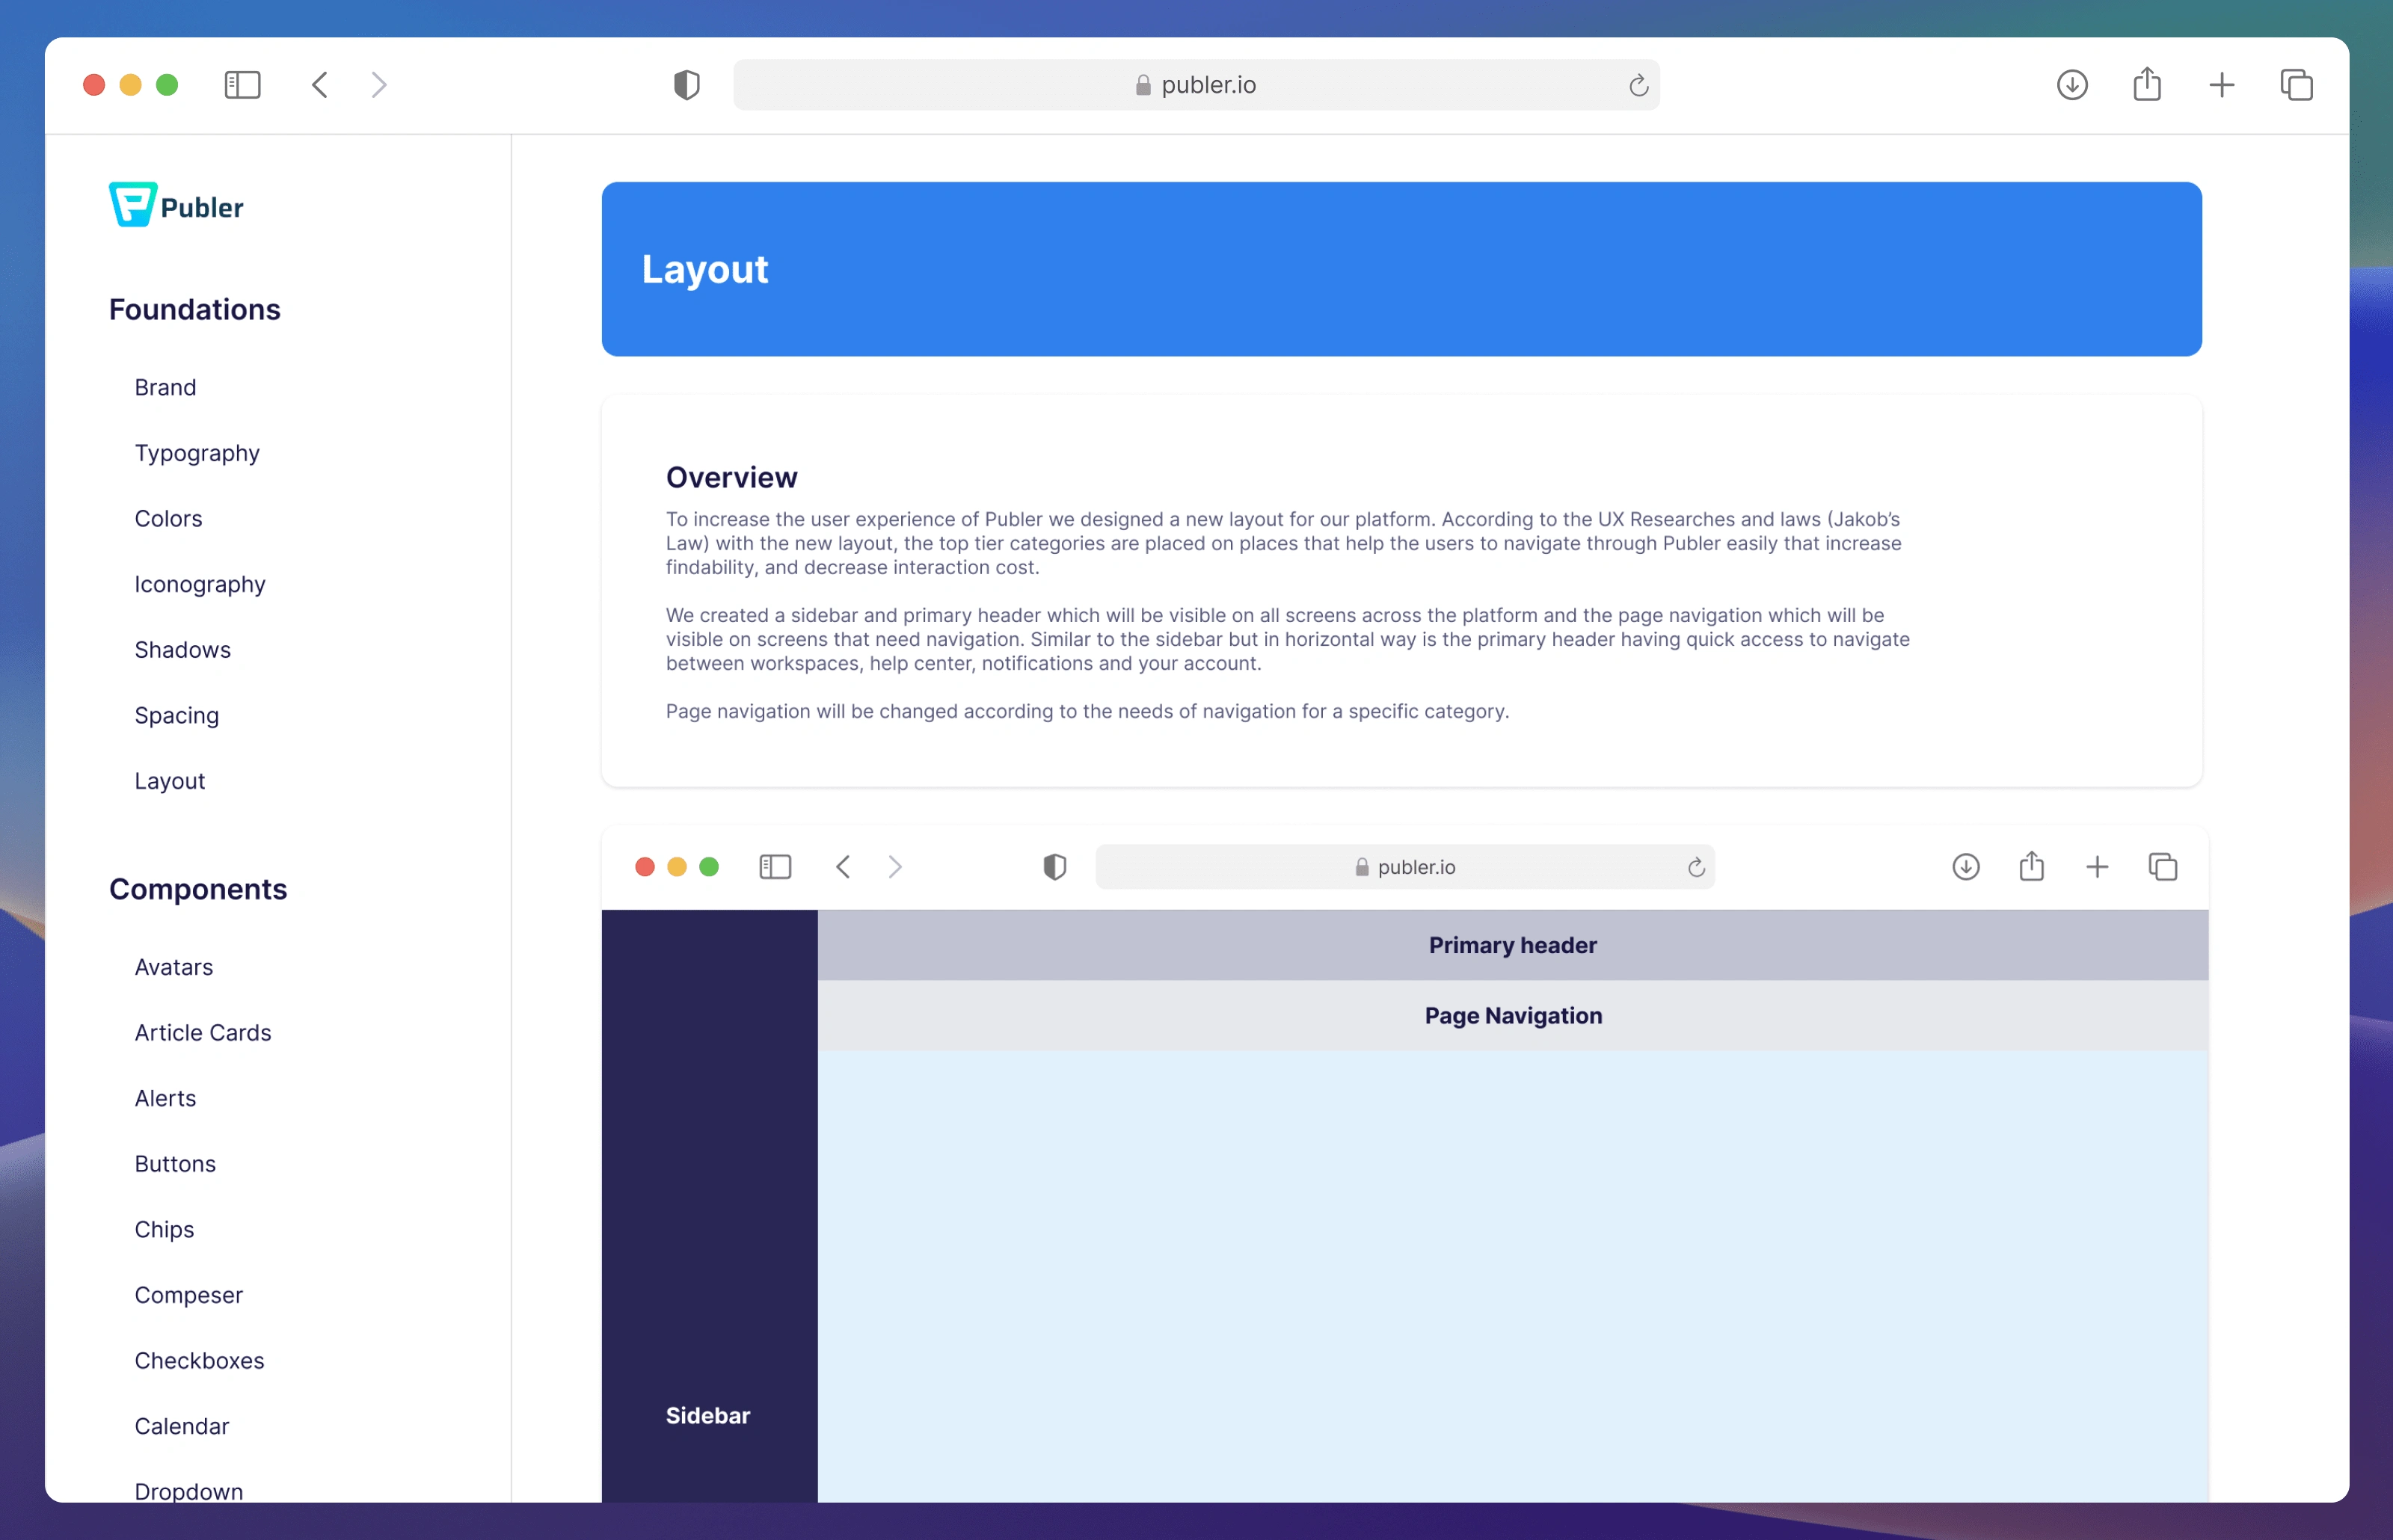The height and width of the screenshot is (1540, 2393).
Task: Open the Buttons component page
Action: point(175,1163)
